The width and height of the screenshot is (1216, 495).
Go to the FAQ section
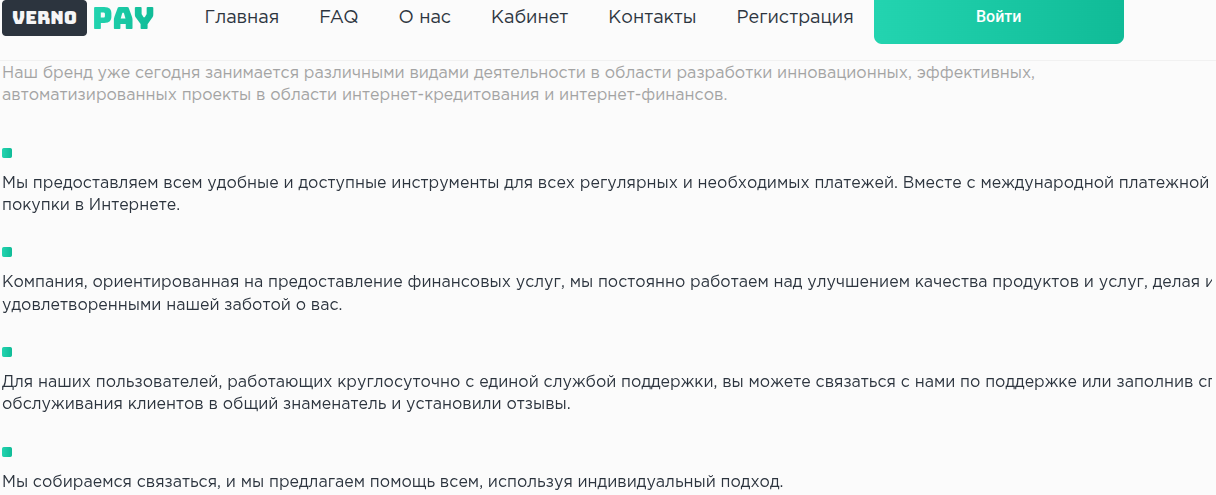tap(339, 17)
